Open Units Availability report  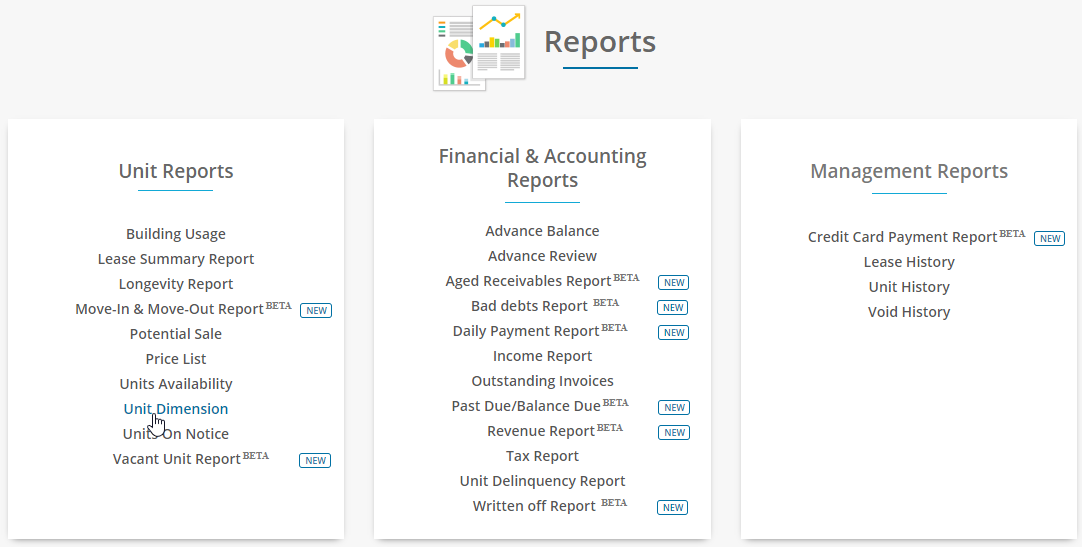(x=176, y=384)
